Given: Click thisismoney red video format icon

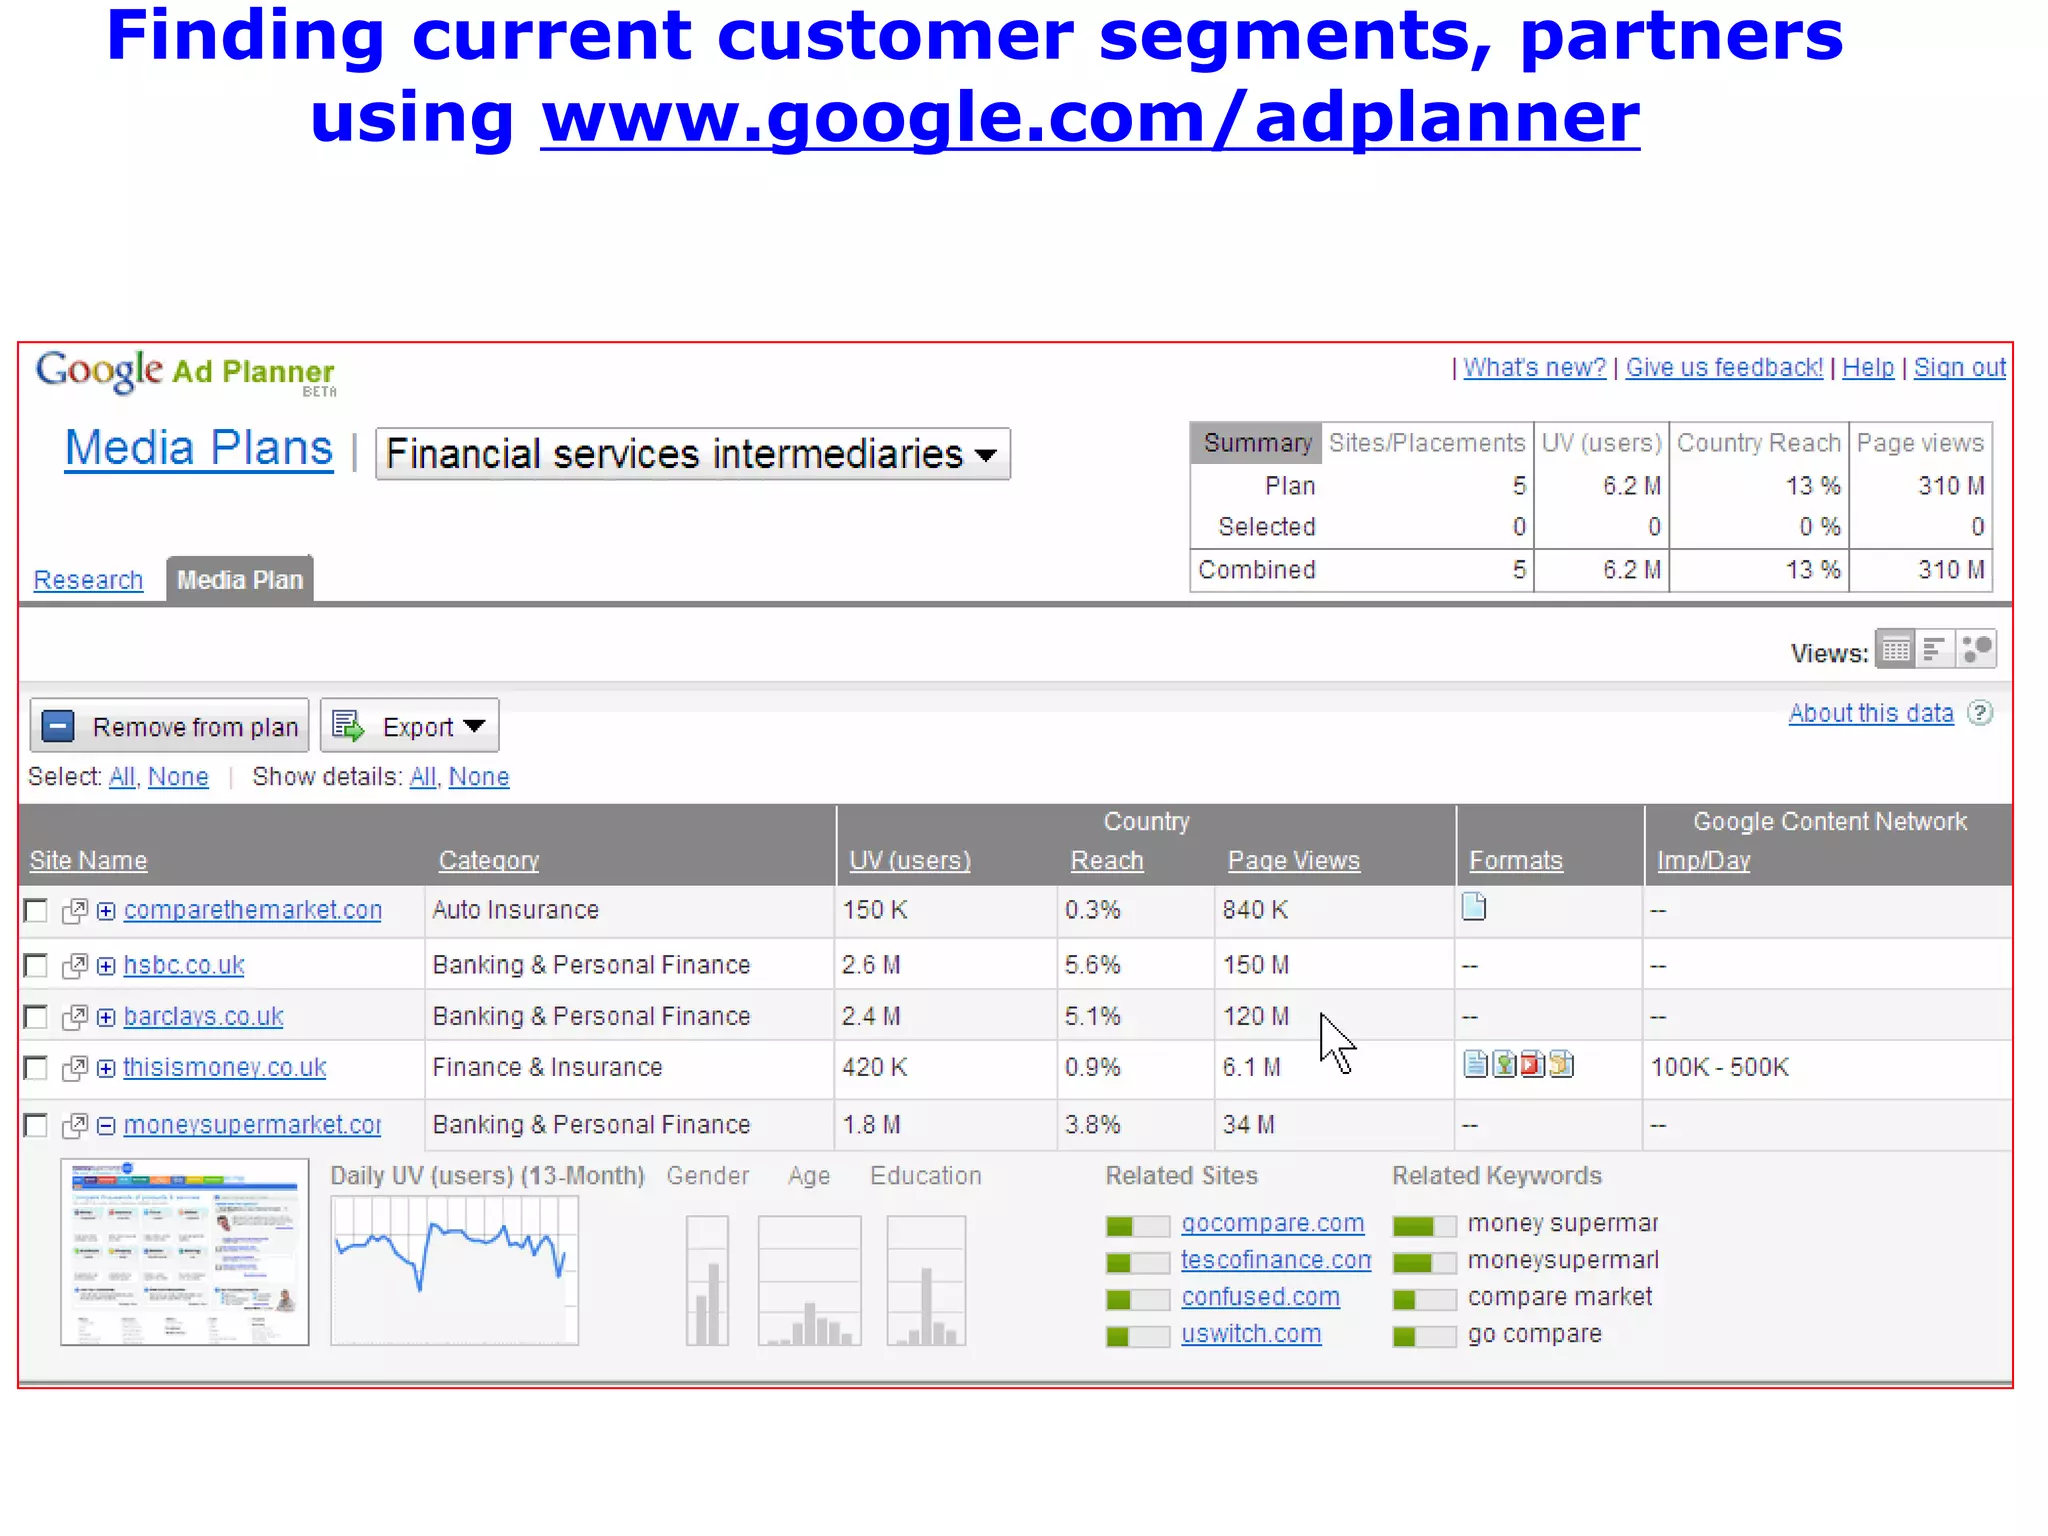Looking at the screenshot, I should [x=1532, y=1064].
